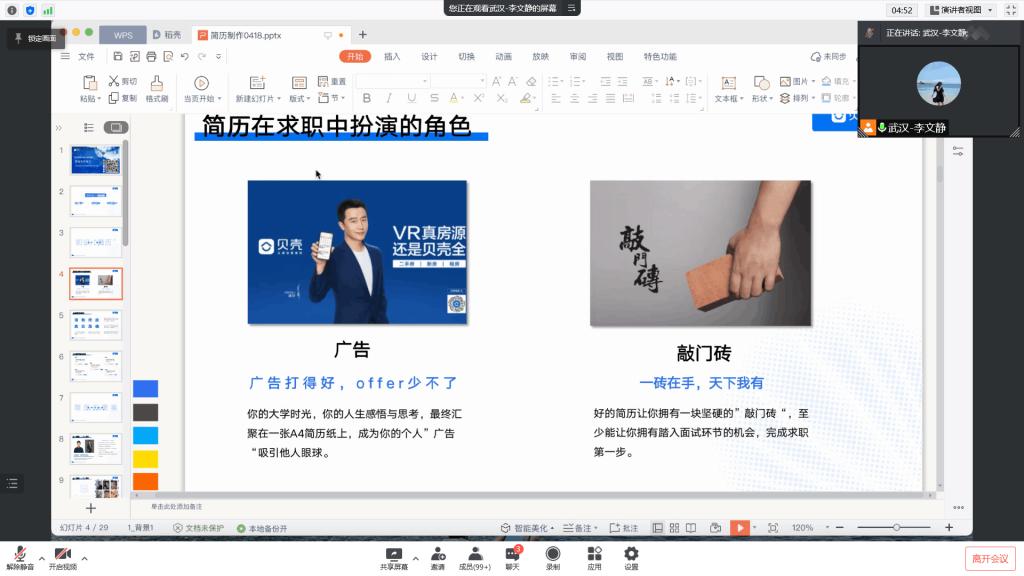Click the Invite (邀请) icon
1024x576 pixels.
coord(438,554)
